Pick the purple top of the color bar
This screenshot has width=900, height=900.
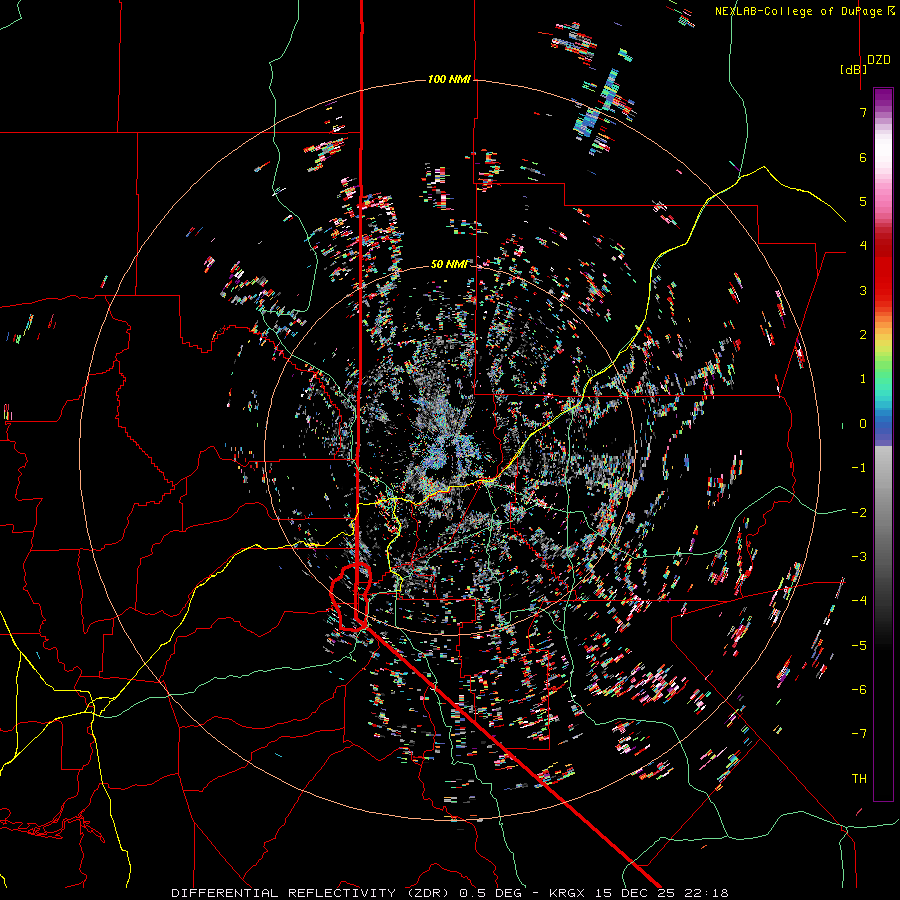(x=883, y=98)
